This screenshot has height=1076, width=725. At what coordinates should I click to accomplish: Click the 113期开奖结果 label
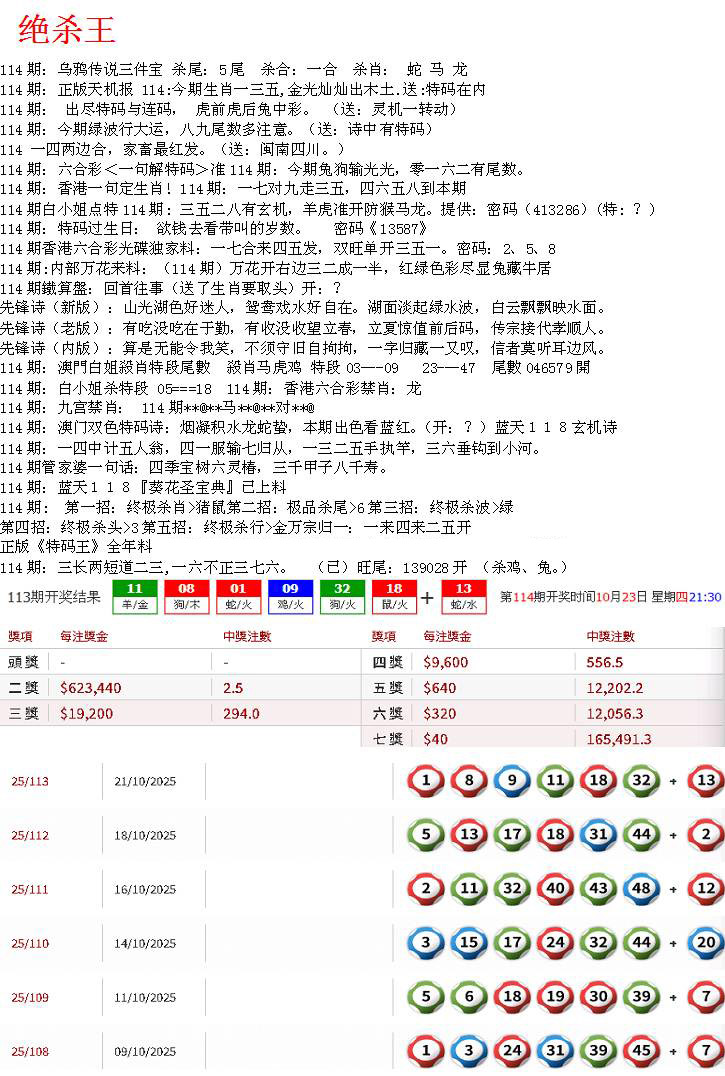coord(54,597)
